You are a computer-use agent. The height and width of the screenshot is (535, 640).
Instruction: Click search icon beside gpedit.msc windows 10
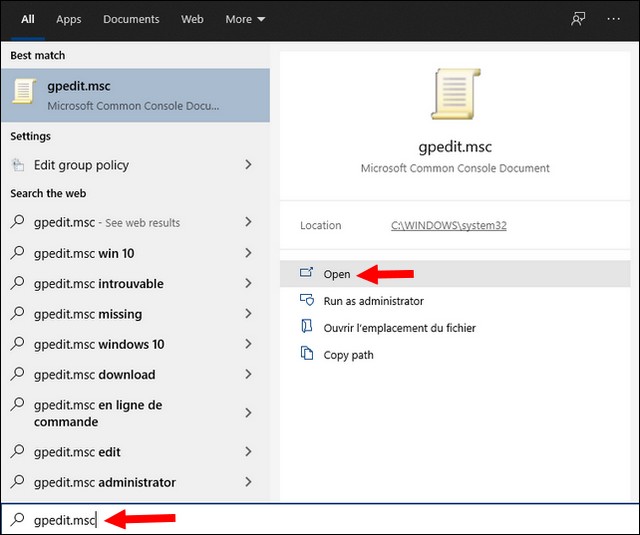(18, 343)
